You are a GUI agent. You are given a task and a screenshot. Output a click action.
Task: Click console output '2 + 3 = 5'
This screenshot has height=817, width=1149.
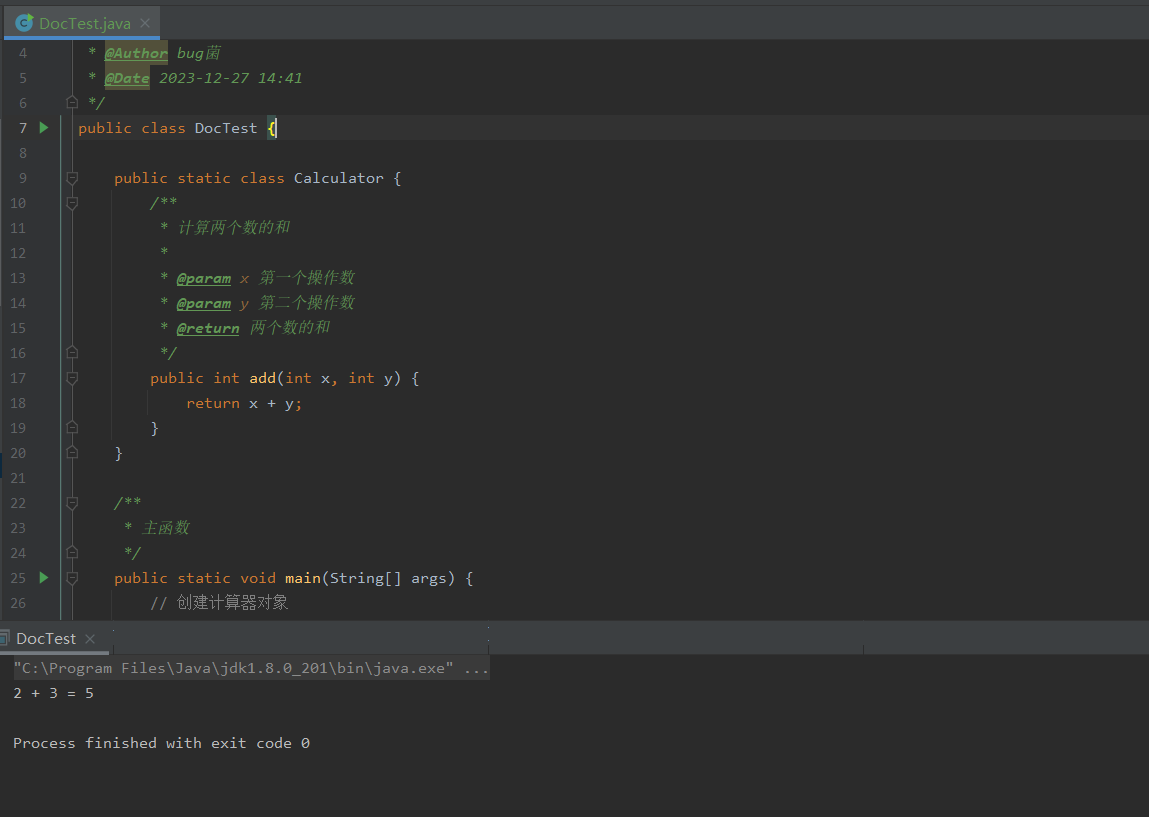tap(53, 693)
